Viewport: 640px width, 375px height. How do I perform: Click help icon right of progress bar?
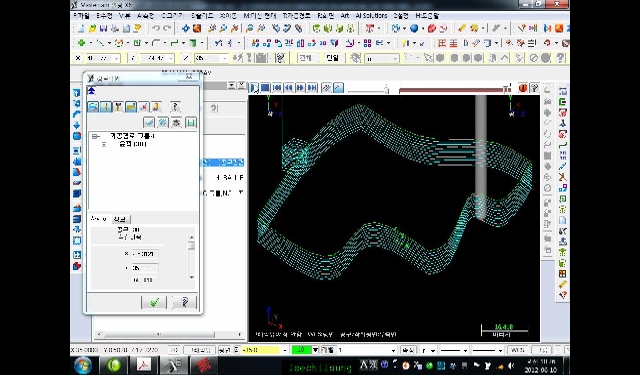click(534, 88)
